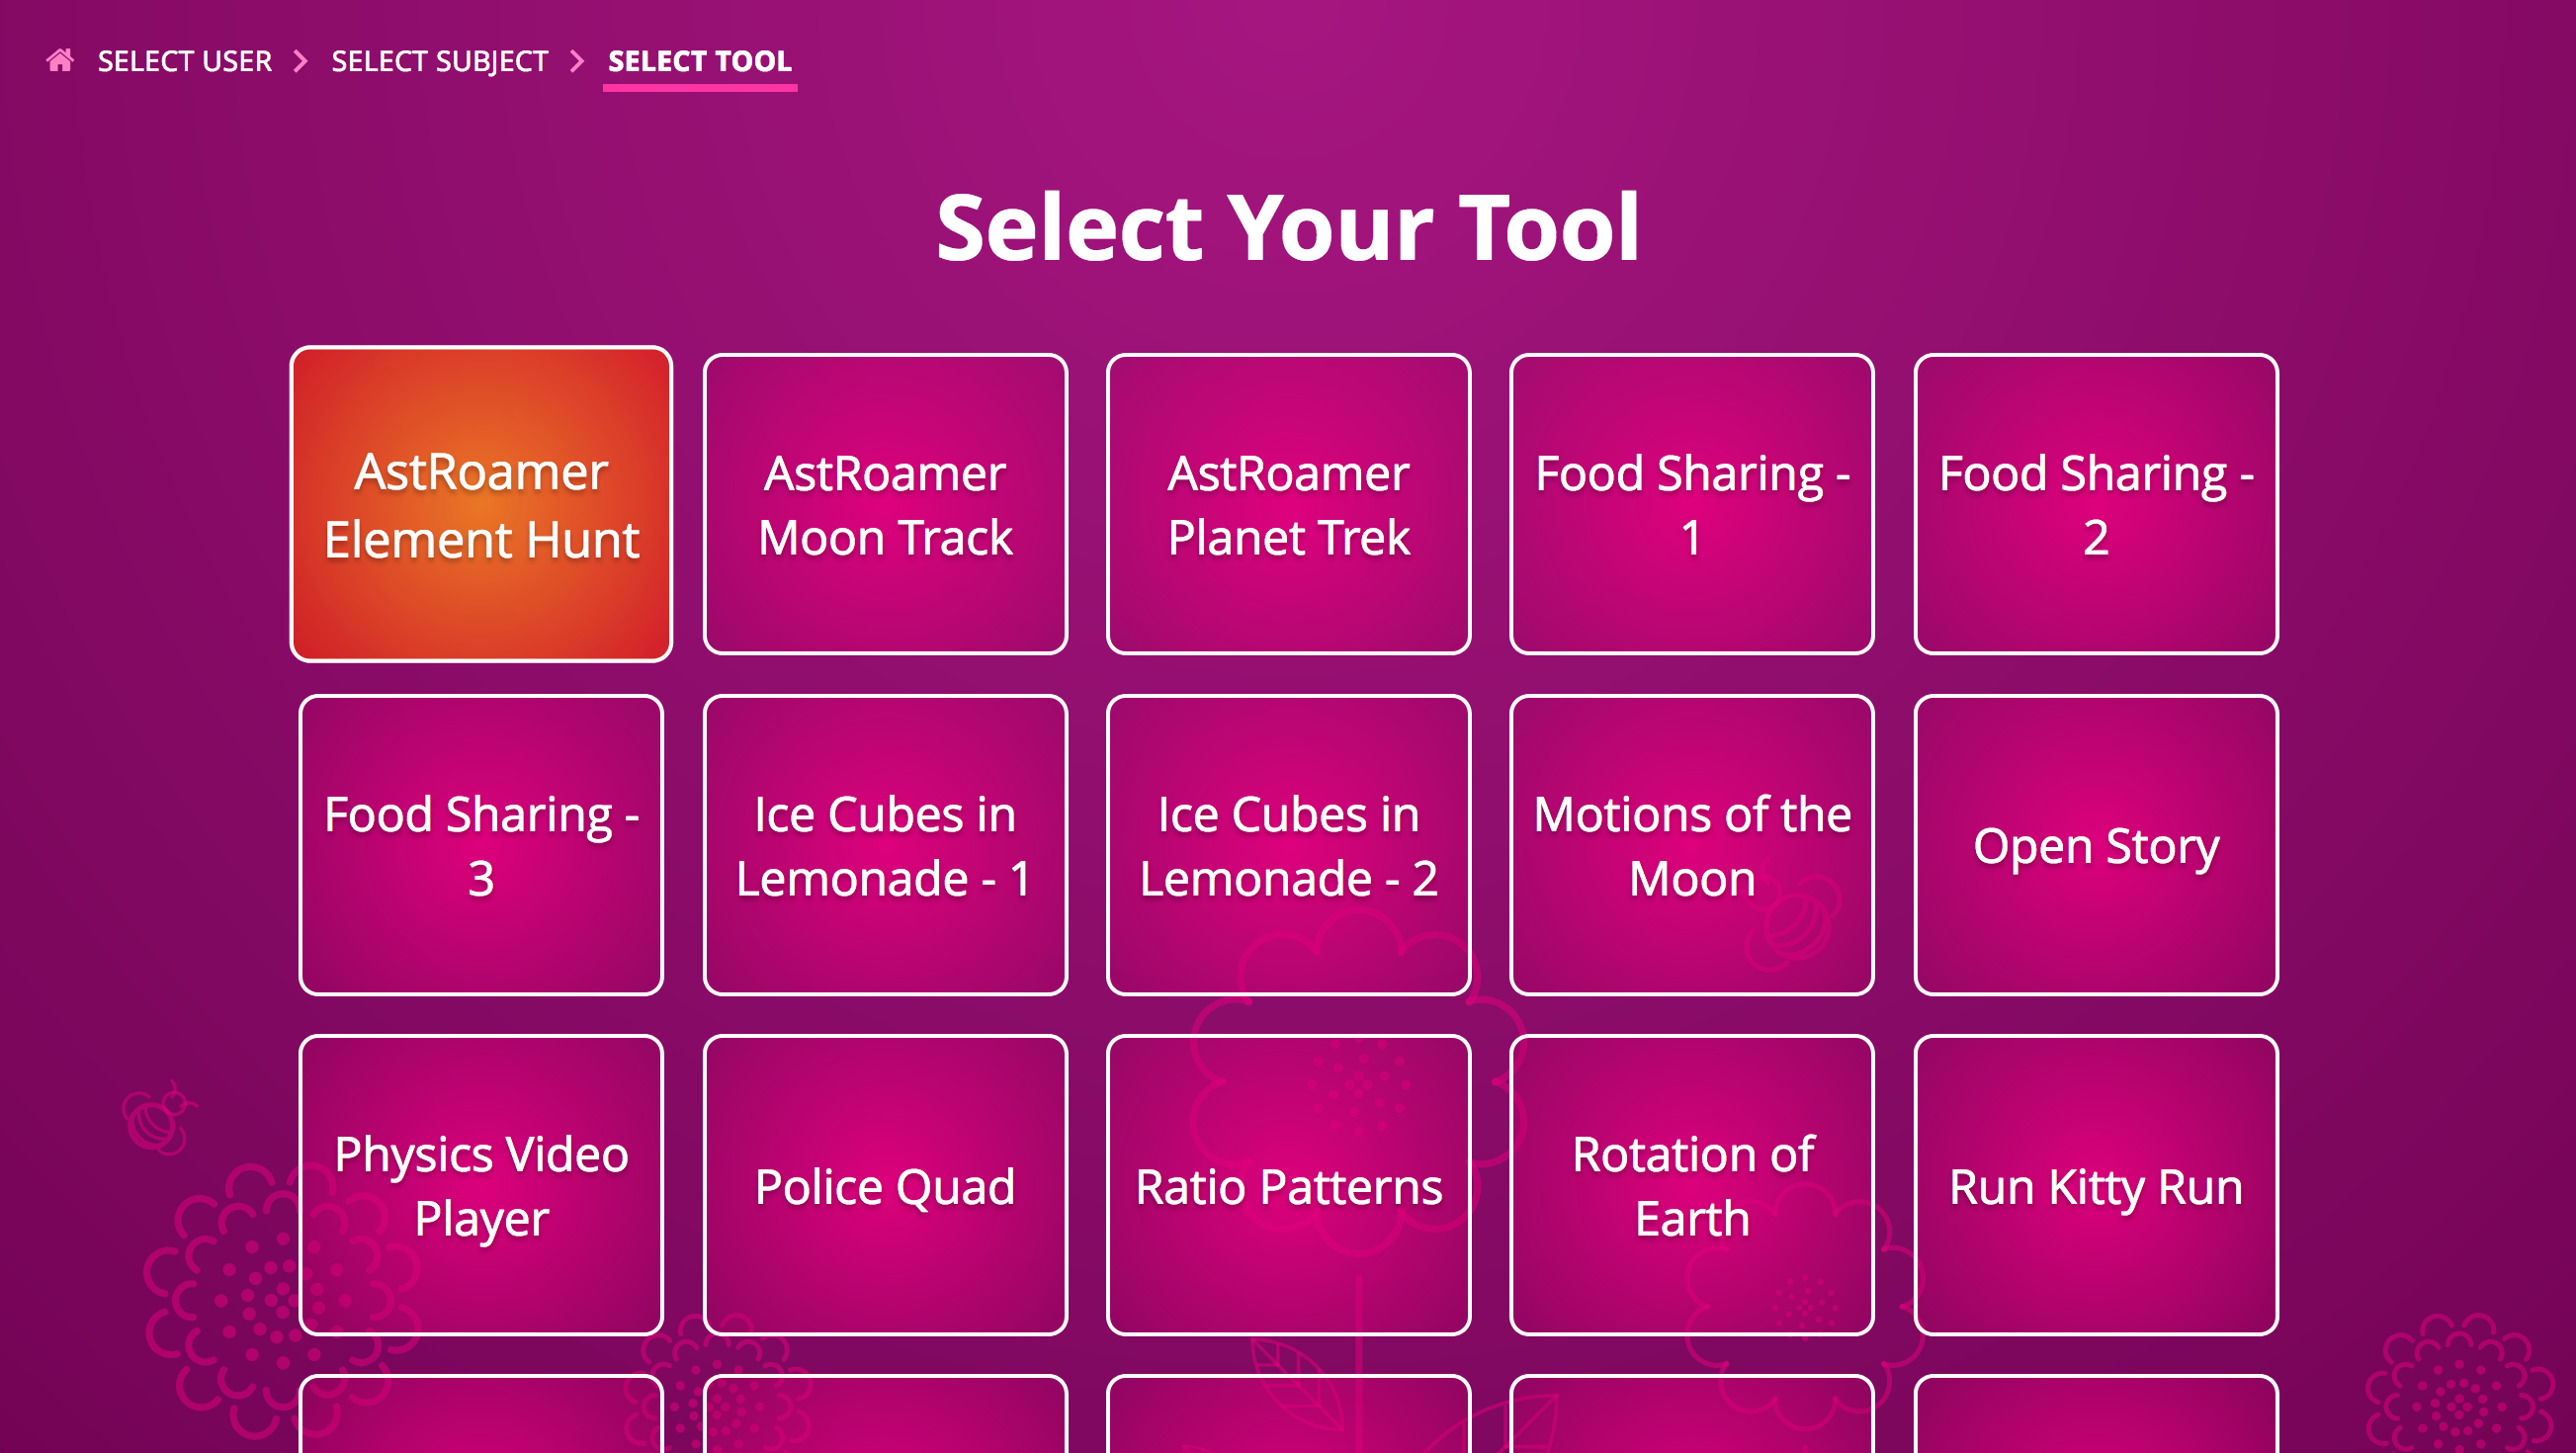Open Run Kitty Run tool
Viewport: 2576px width, 1453px height.
point(2095,1184)
